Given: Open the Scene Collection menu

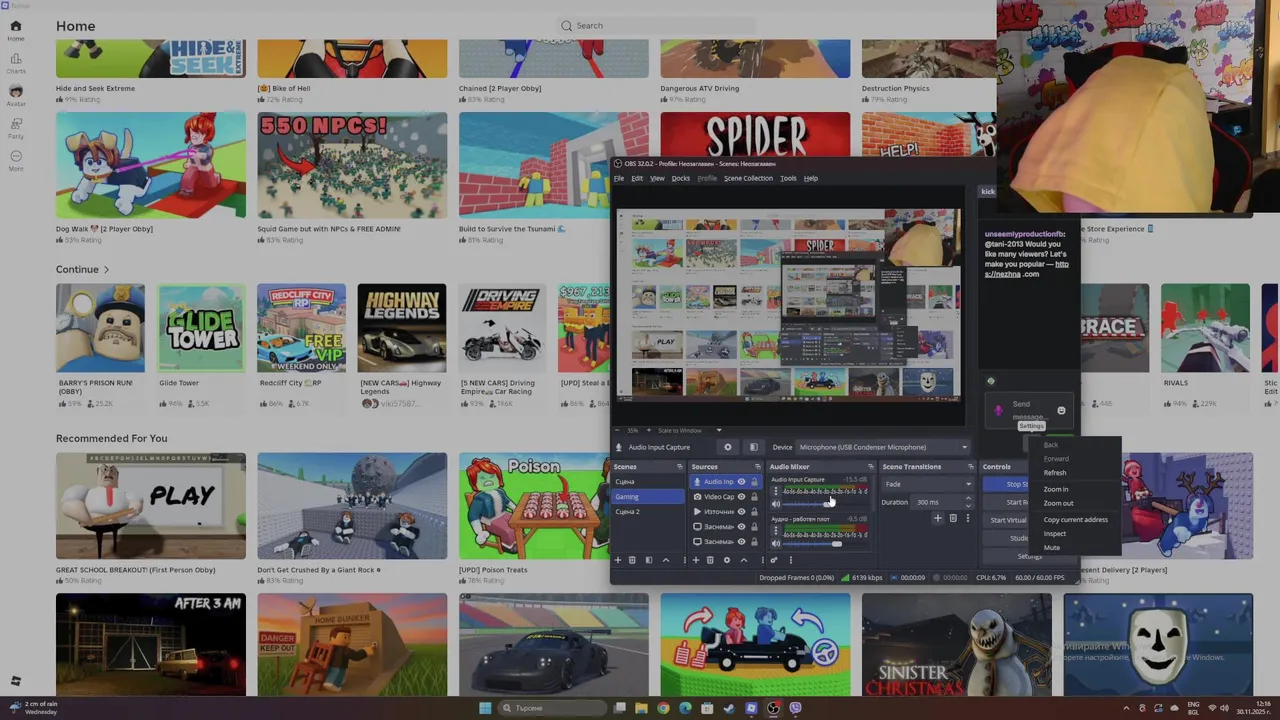Looking at the screenshot, I should pyautogui.click(x=748, y=178).
